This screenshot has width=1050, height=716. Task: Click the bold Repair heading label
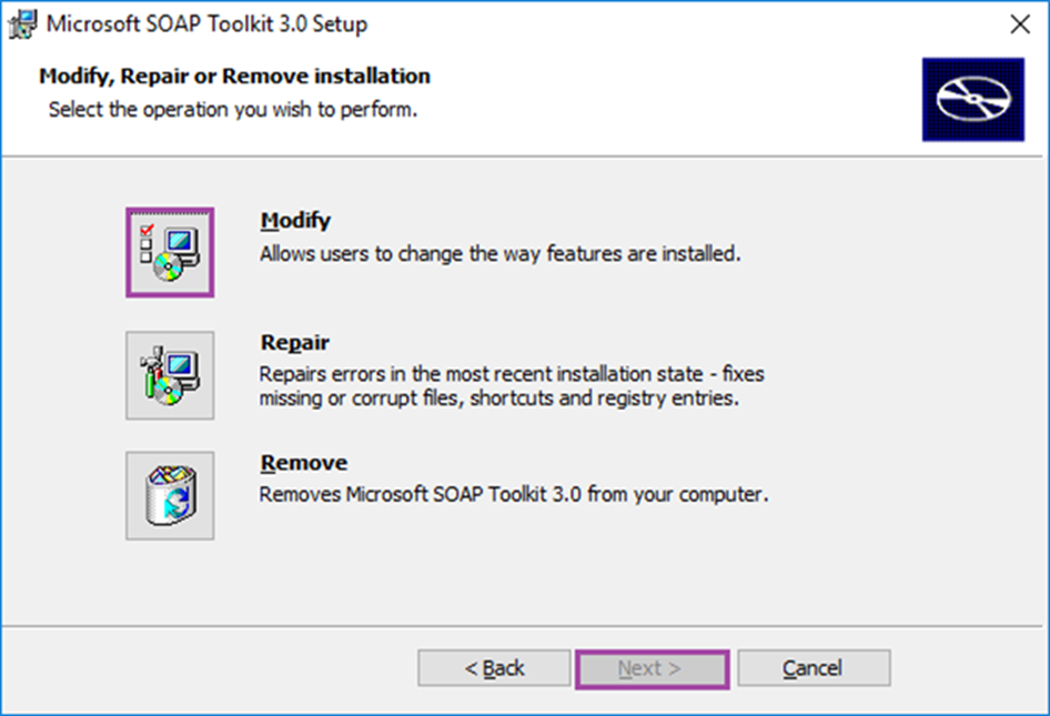[295, 342]
